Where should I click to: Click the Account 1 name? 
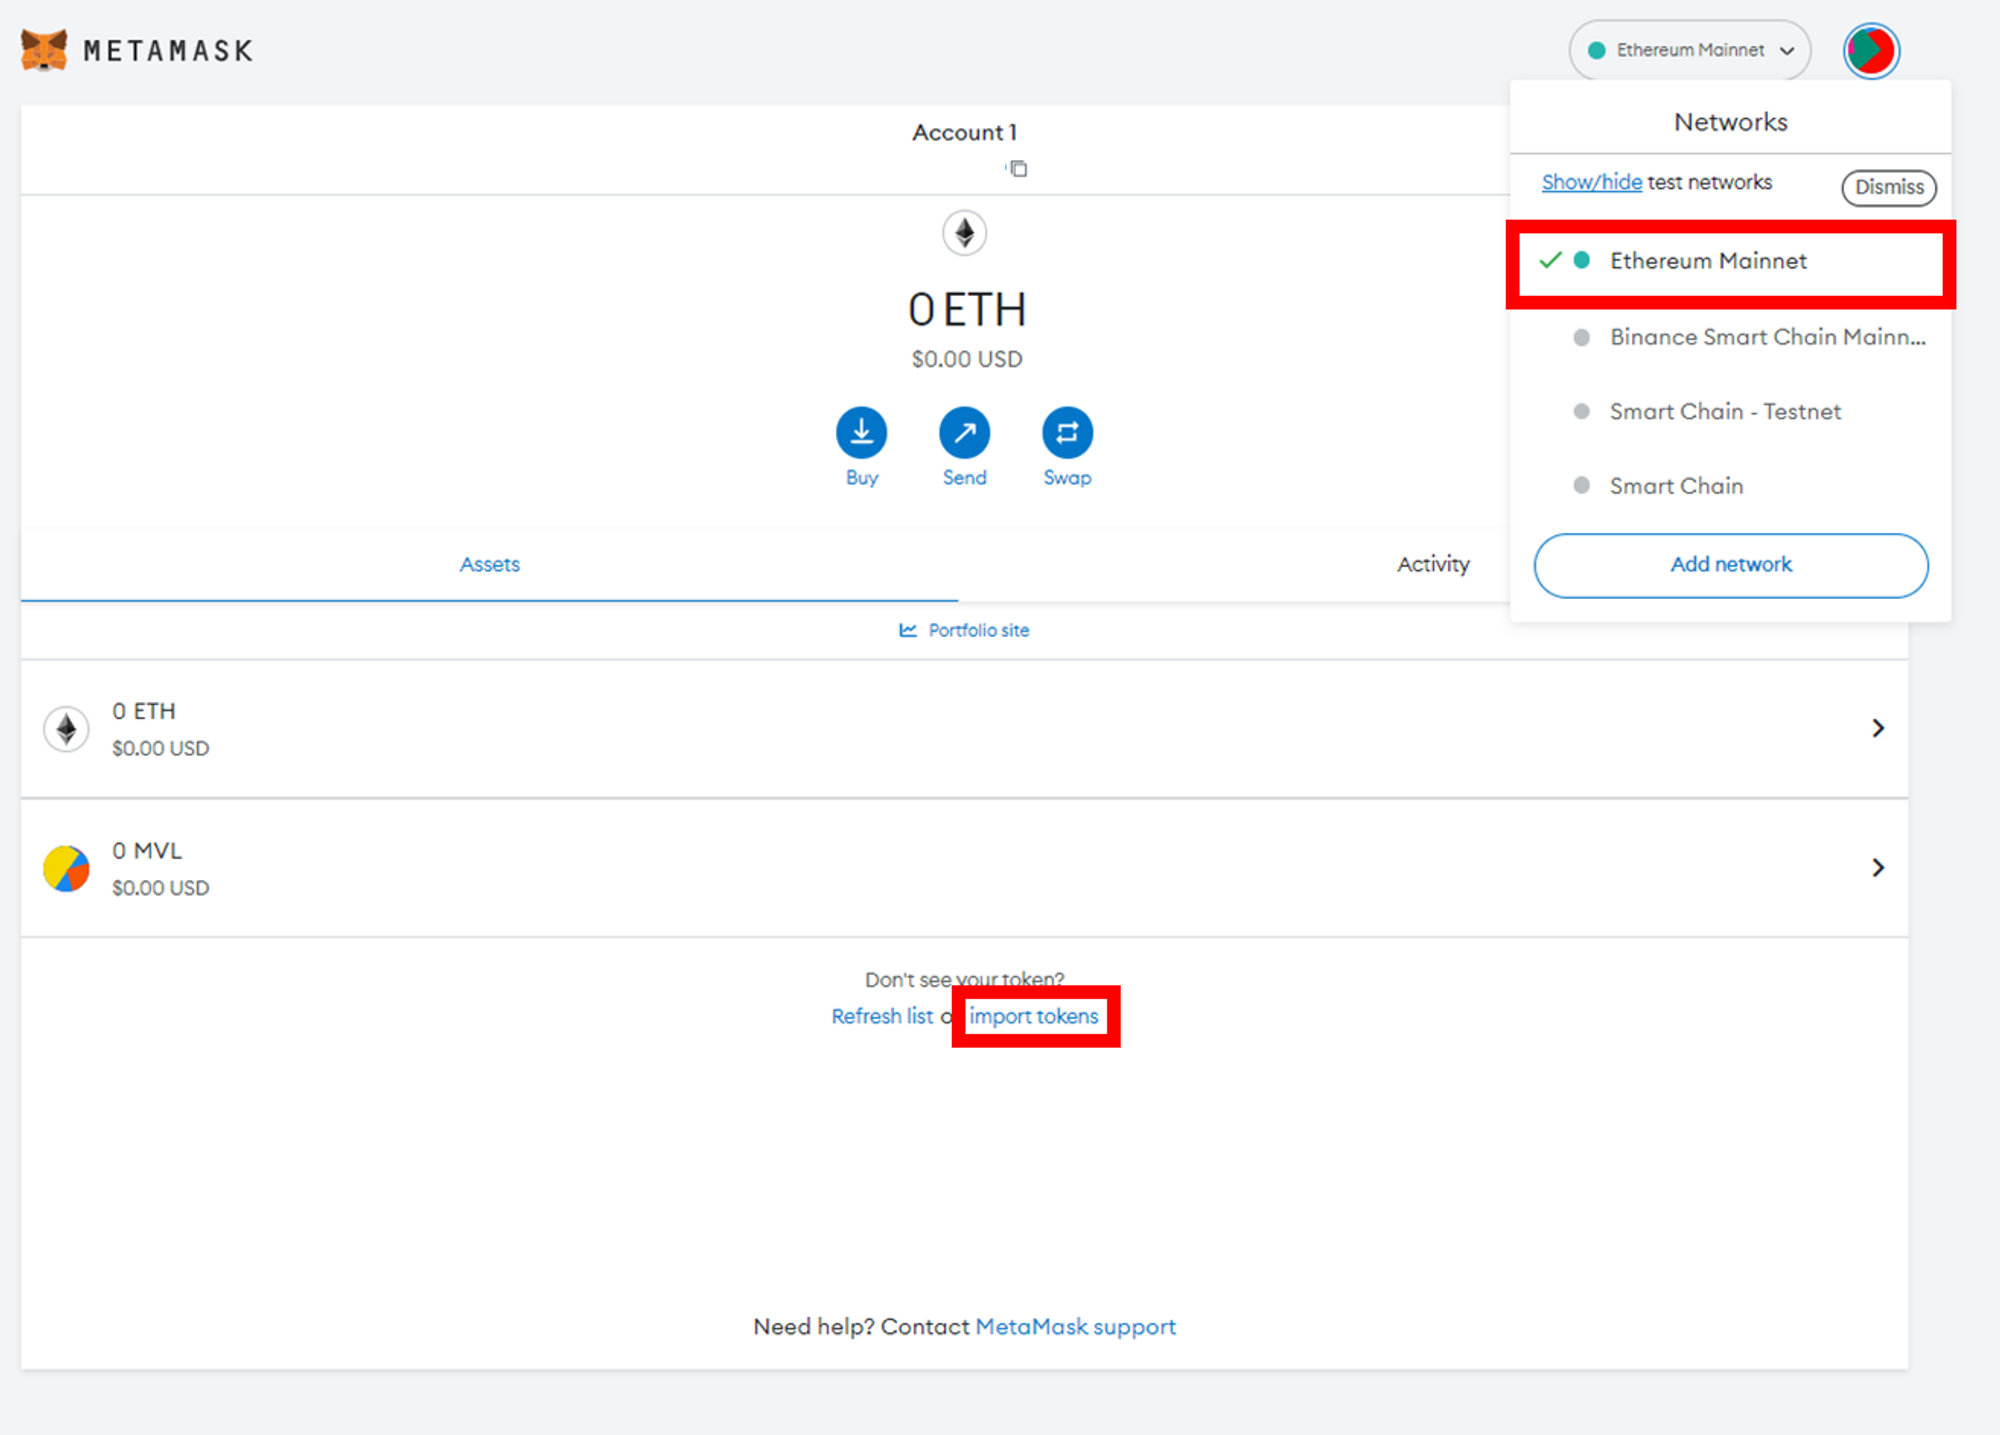(x=964, y=132)
